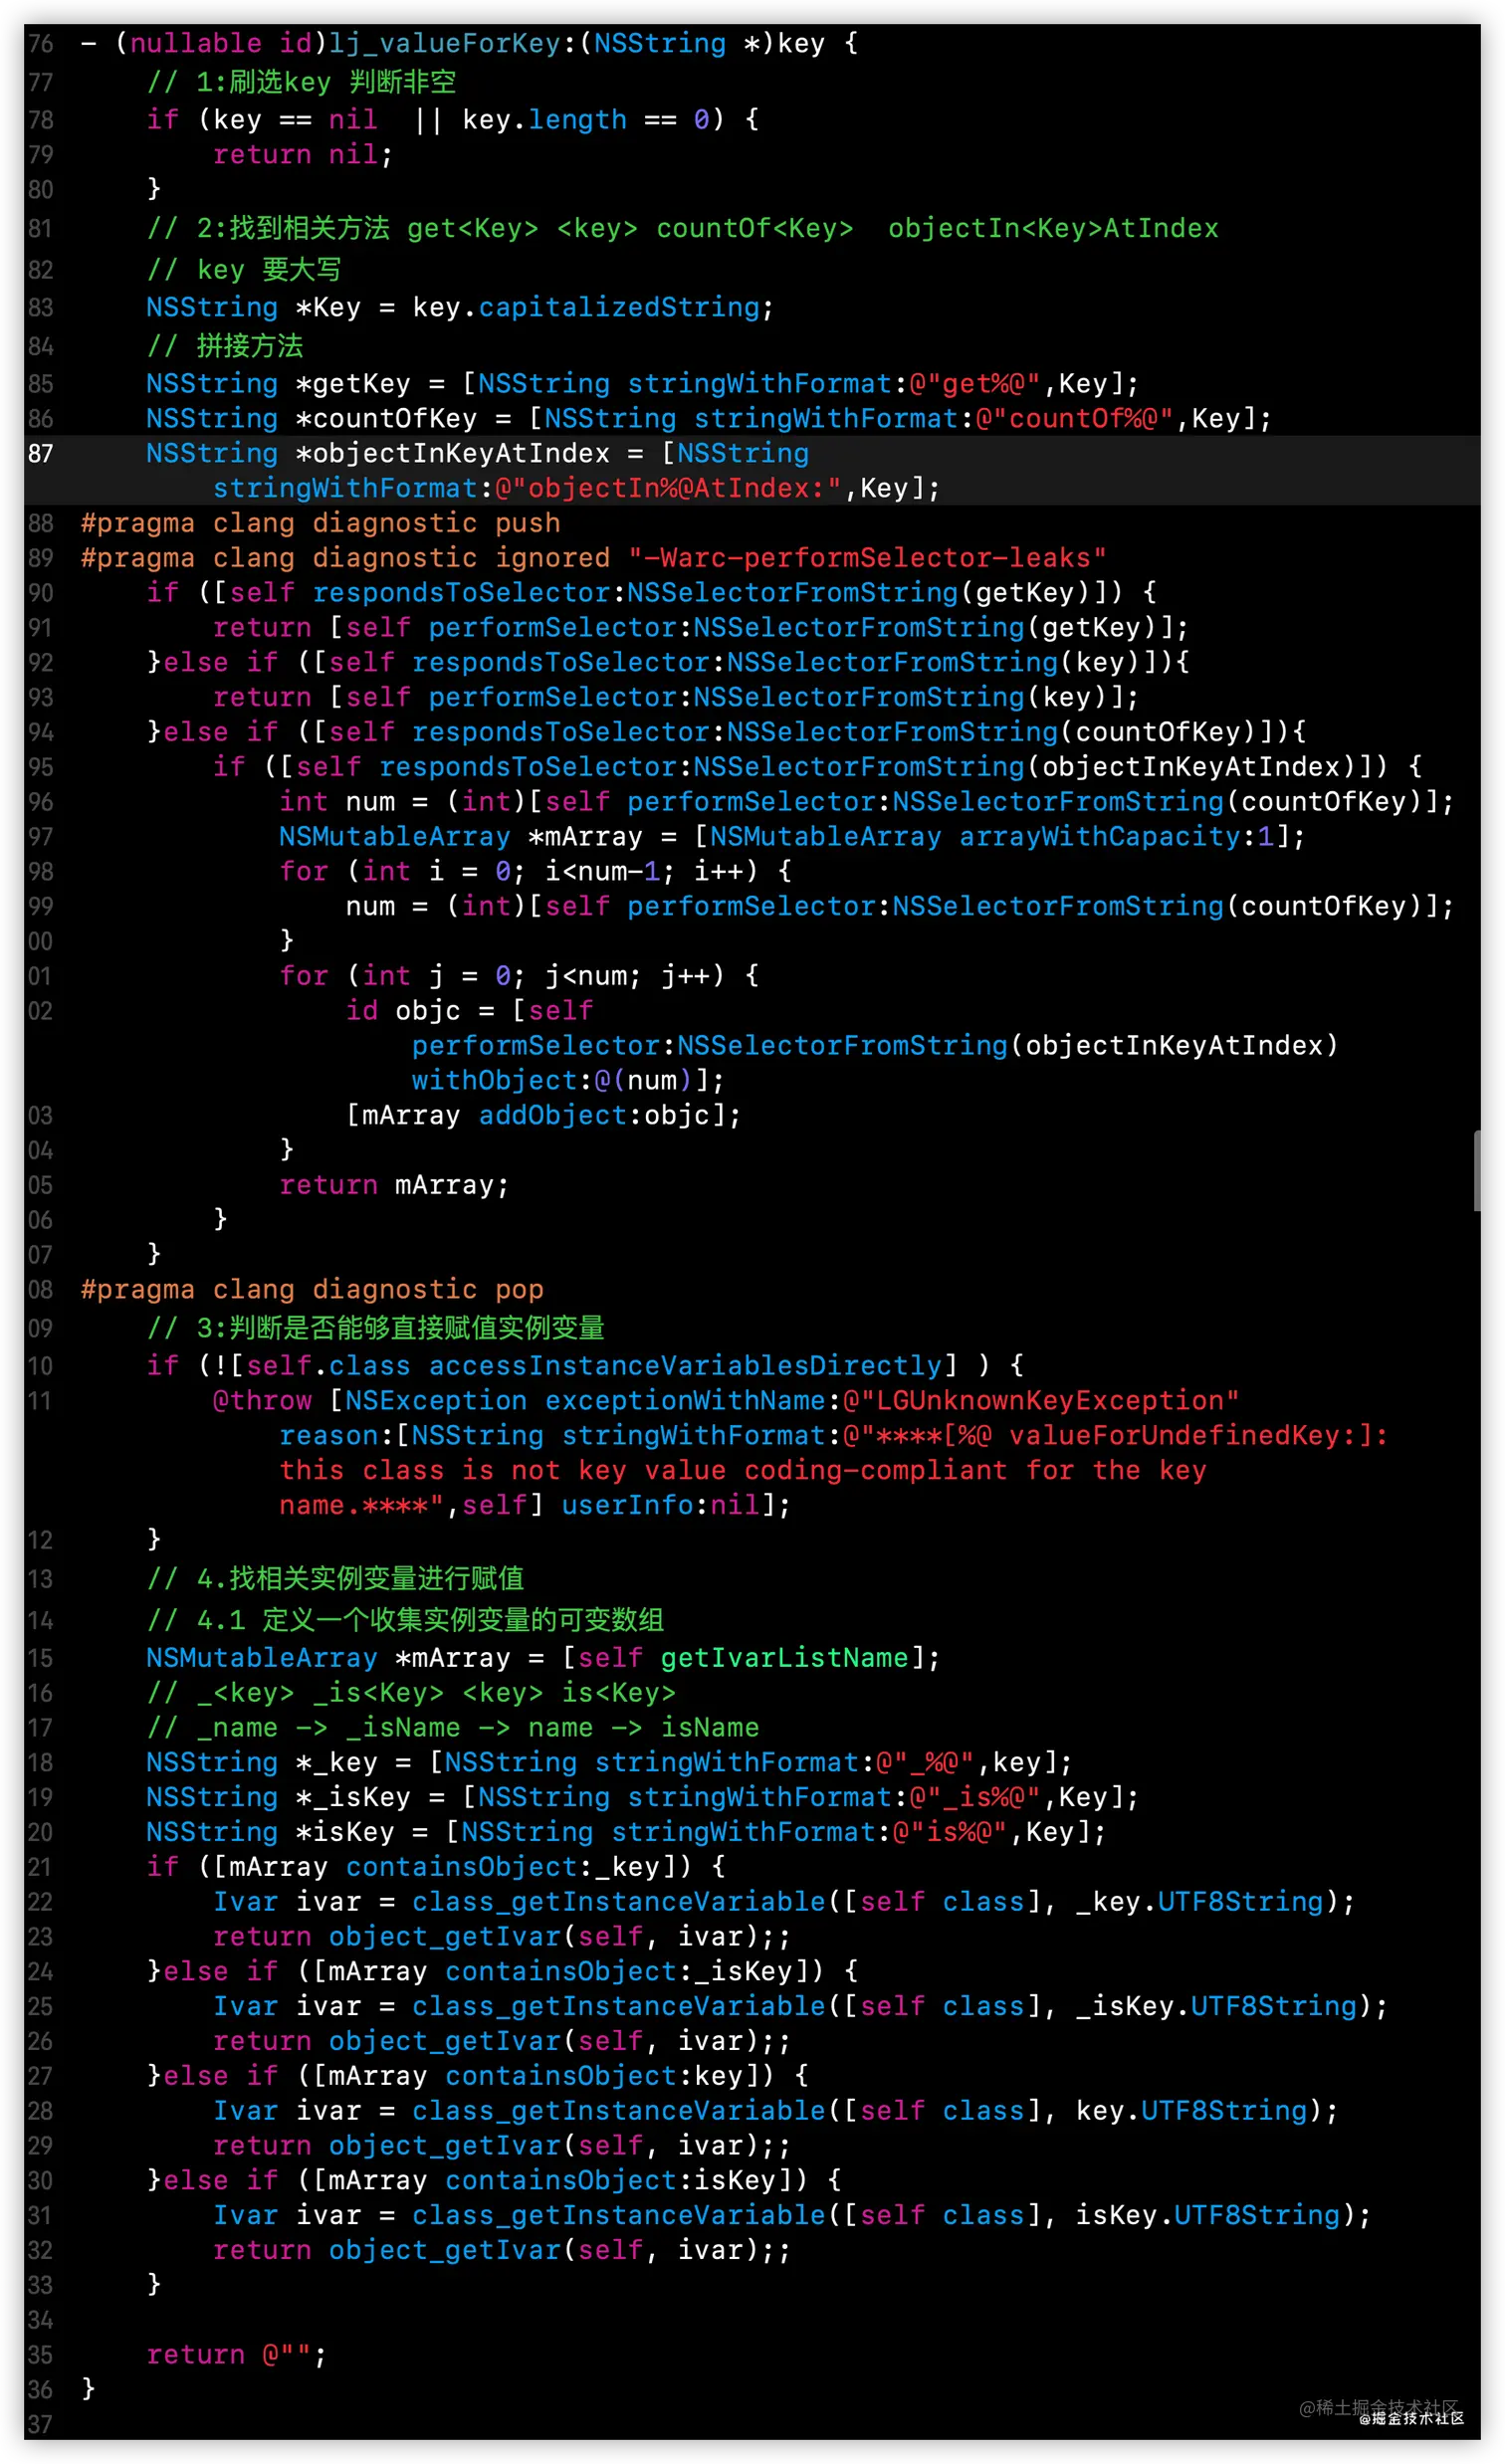
Task: Click the comment '// key 要大写'
Action: (x=244, y=269)
